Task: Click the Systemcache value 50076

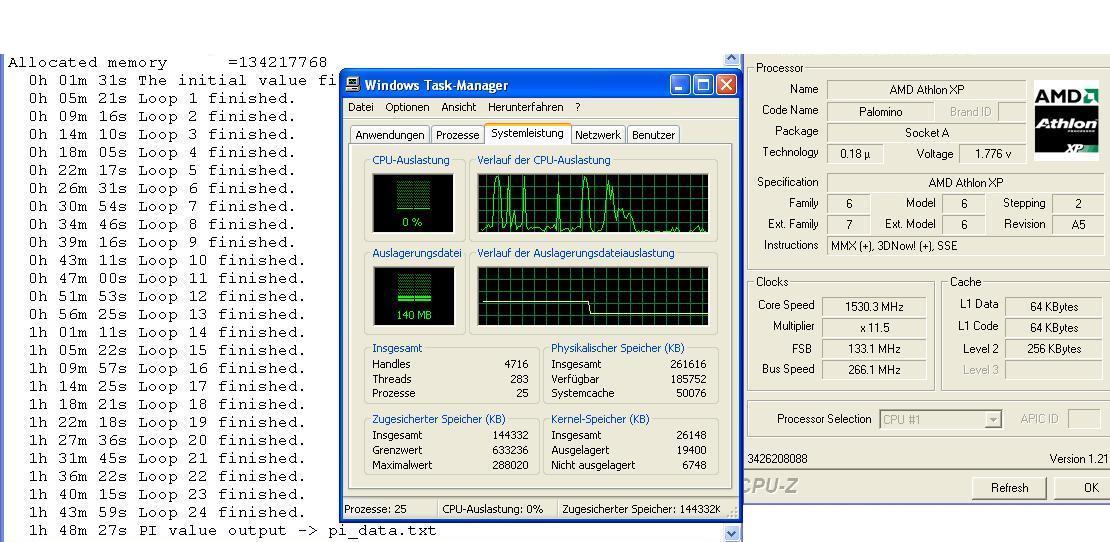Action: point(691,393)
